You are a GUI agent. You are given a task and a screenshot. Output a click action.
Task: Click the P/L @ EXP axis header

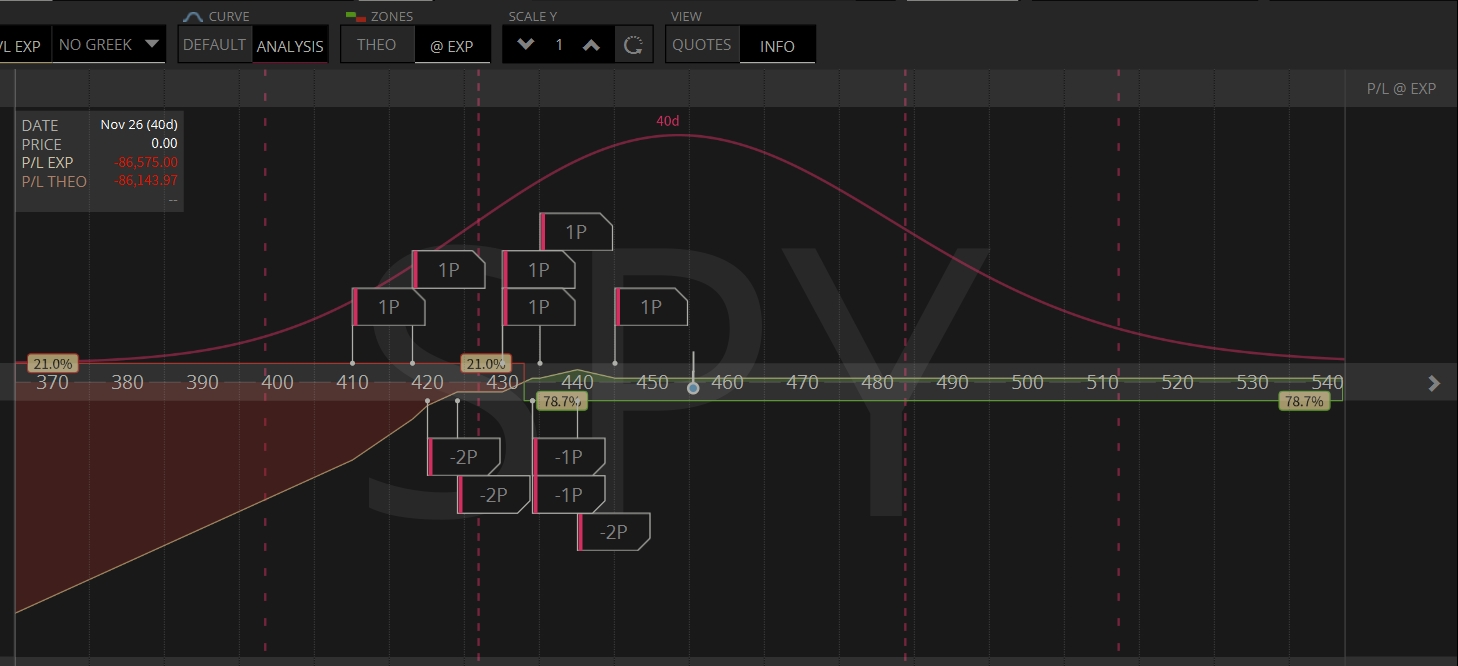[x=1401, y=89]
